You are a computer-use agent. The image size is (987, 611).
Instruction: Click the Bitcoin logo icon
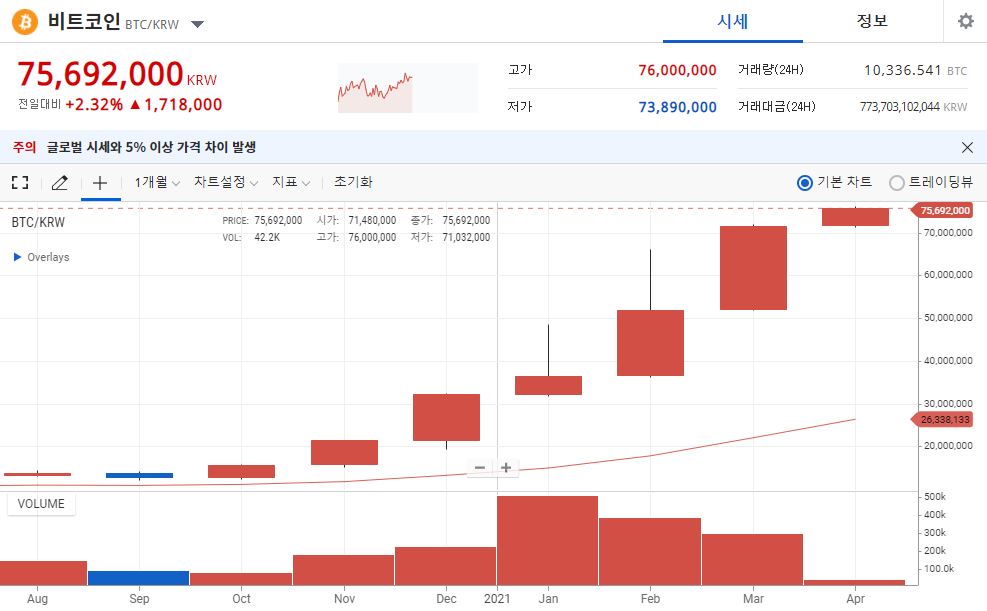pos(25,22)
